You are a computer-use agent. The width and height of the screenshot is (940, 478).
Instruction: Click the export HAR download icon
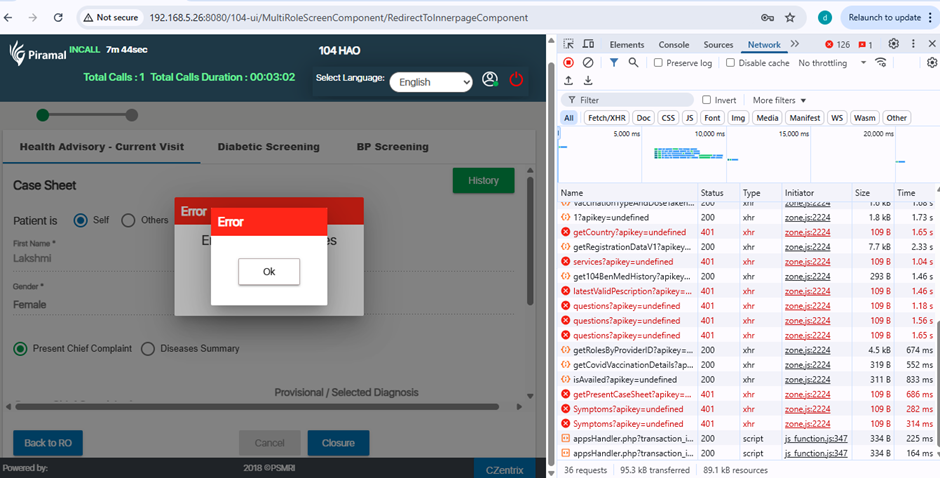pyautogui.click(x=588, y=80)
